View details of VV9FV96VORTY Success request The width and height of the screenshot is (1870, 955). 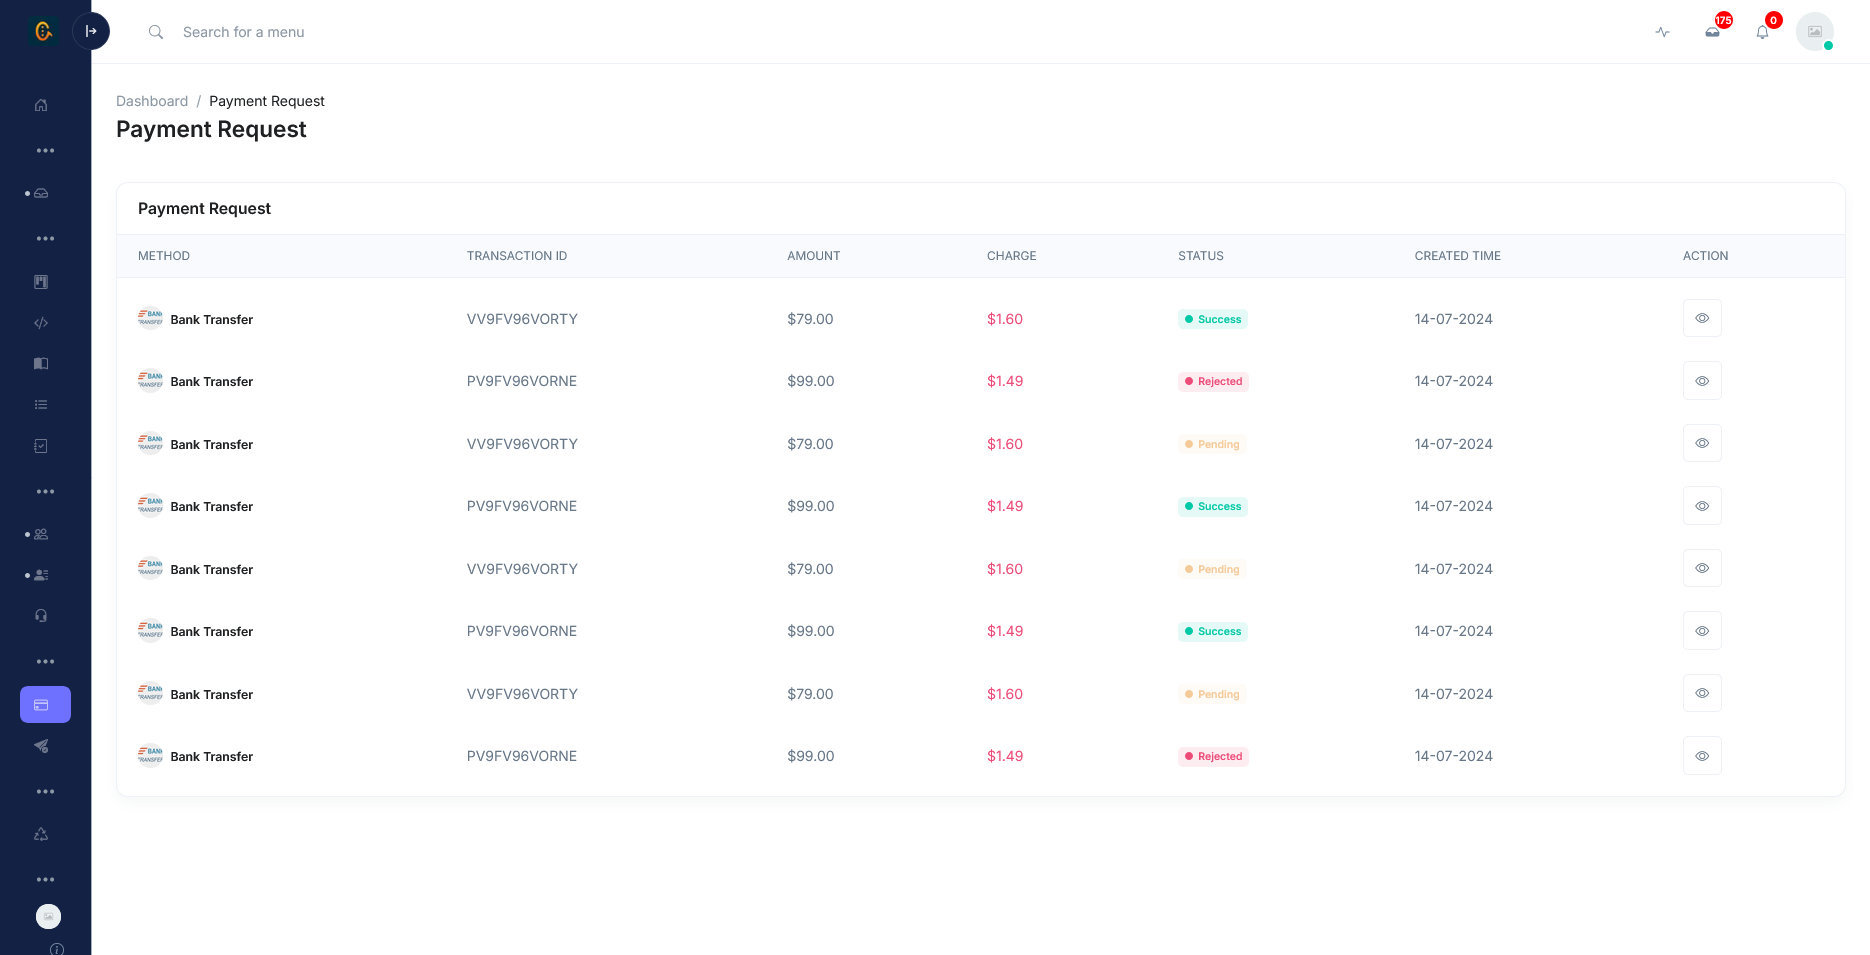click(x=1702, y=318)
